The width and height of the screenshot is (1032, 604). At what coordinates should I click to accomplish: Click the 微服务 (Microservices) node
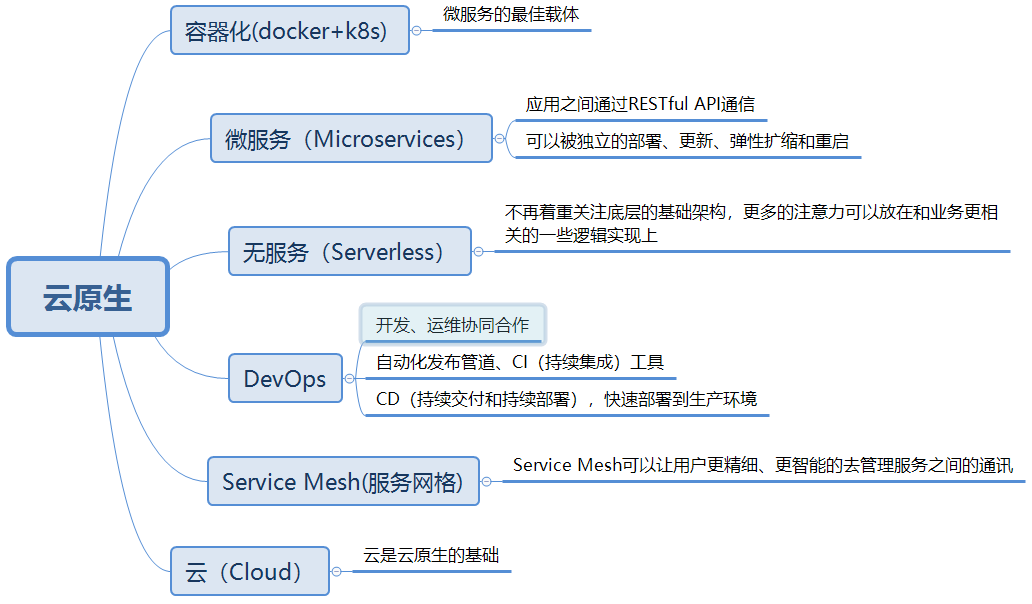point(351,138)
